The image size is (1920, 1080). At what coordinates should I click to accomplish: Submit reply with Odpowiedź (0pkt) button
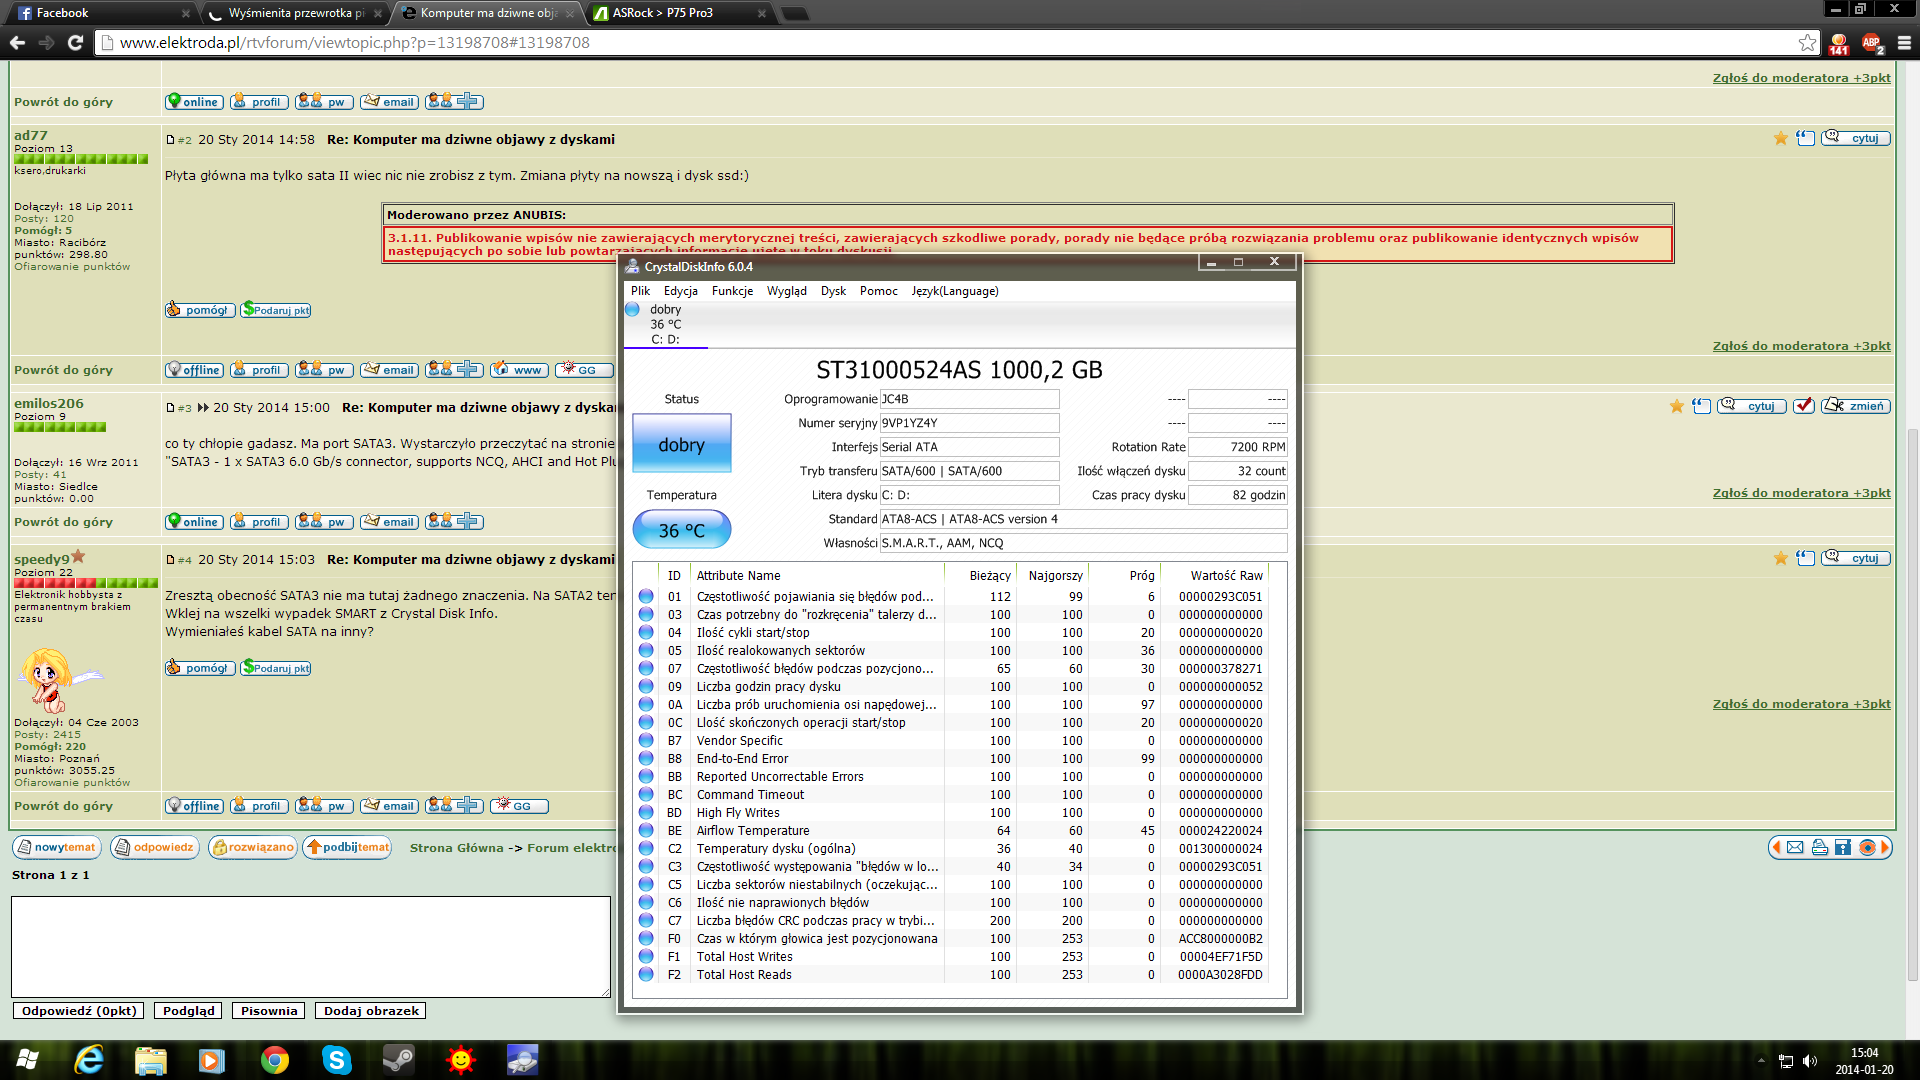click(x=79, y=1011)
